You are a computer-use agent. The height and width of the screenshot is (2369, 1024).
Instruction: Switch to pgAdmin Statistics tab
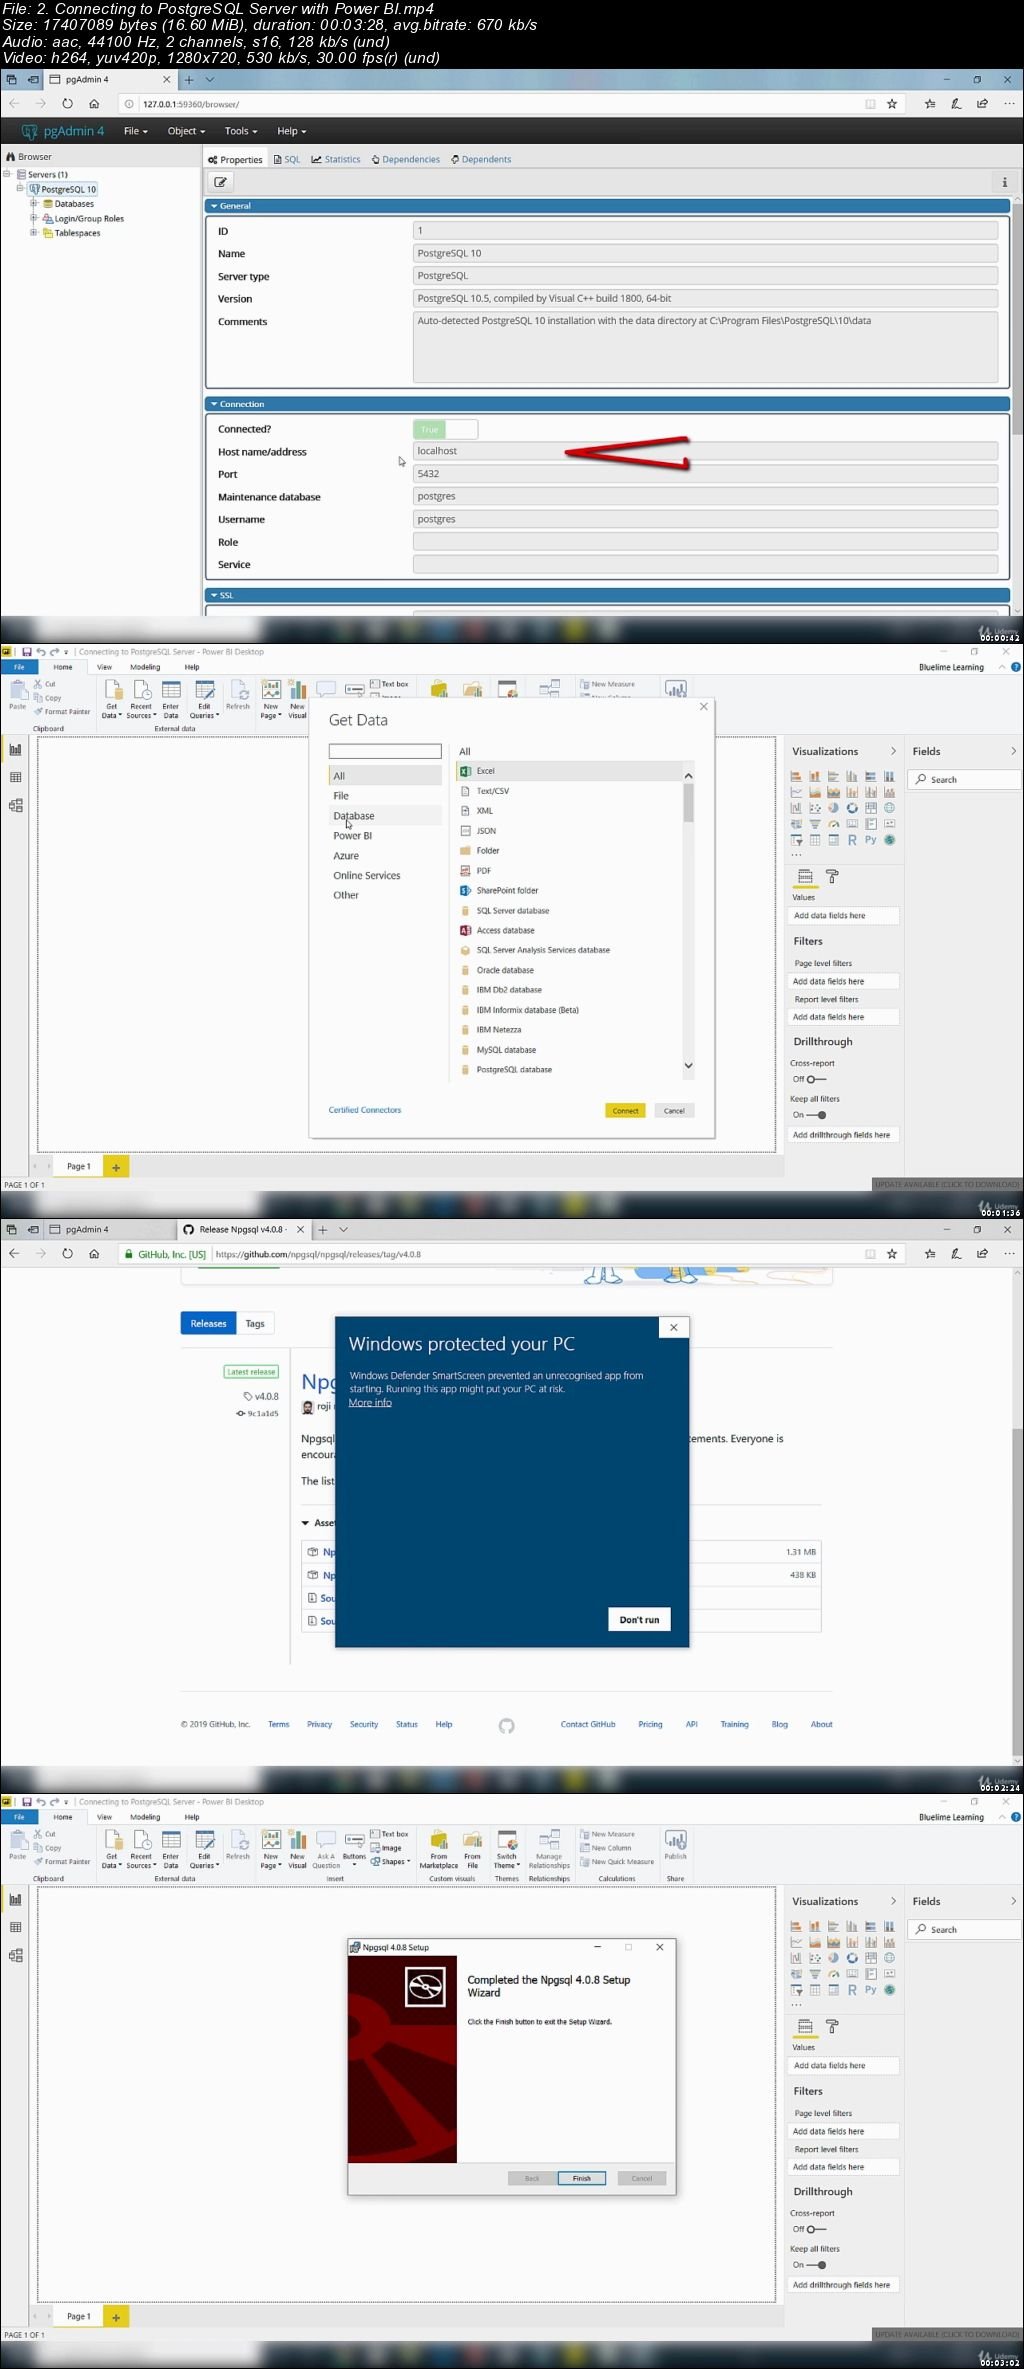336,159
